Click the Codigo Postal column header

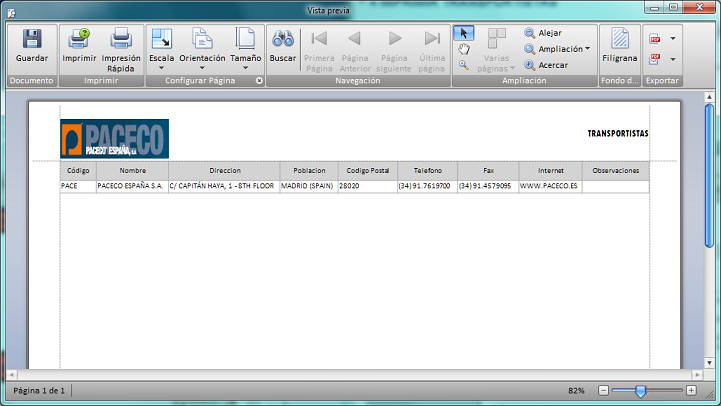tap(368, 171)
